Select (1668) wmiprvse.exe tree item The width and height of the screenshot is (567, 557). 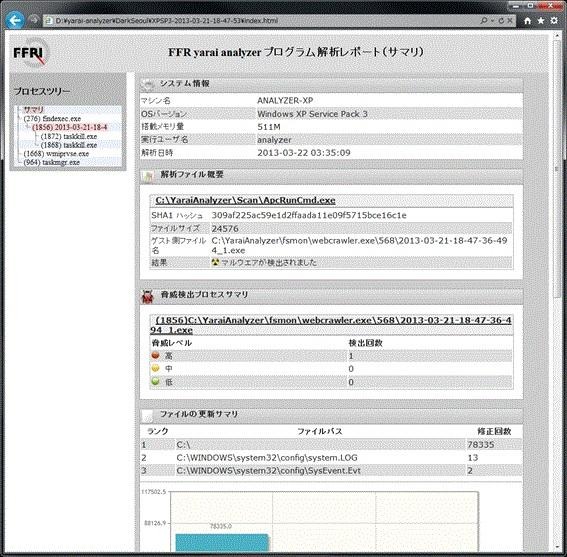[56, 154]
